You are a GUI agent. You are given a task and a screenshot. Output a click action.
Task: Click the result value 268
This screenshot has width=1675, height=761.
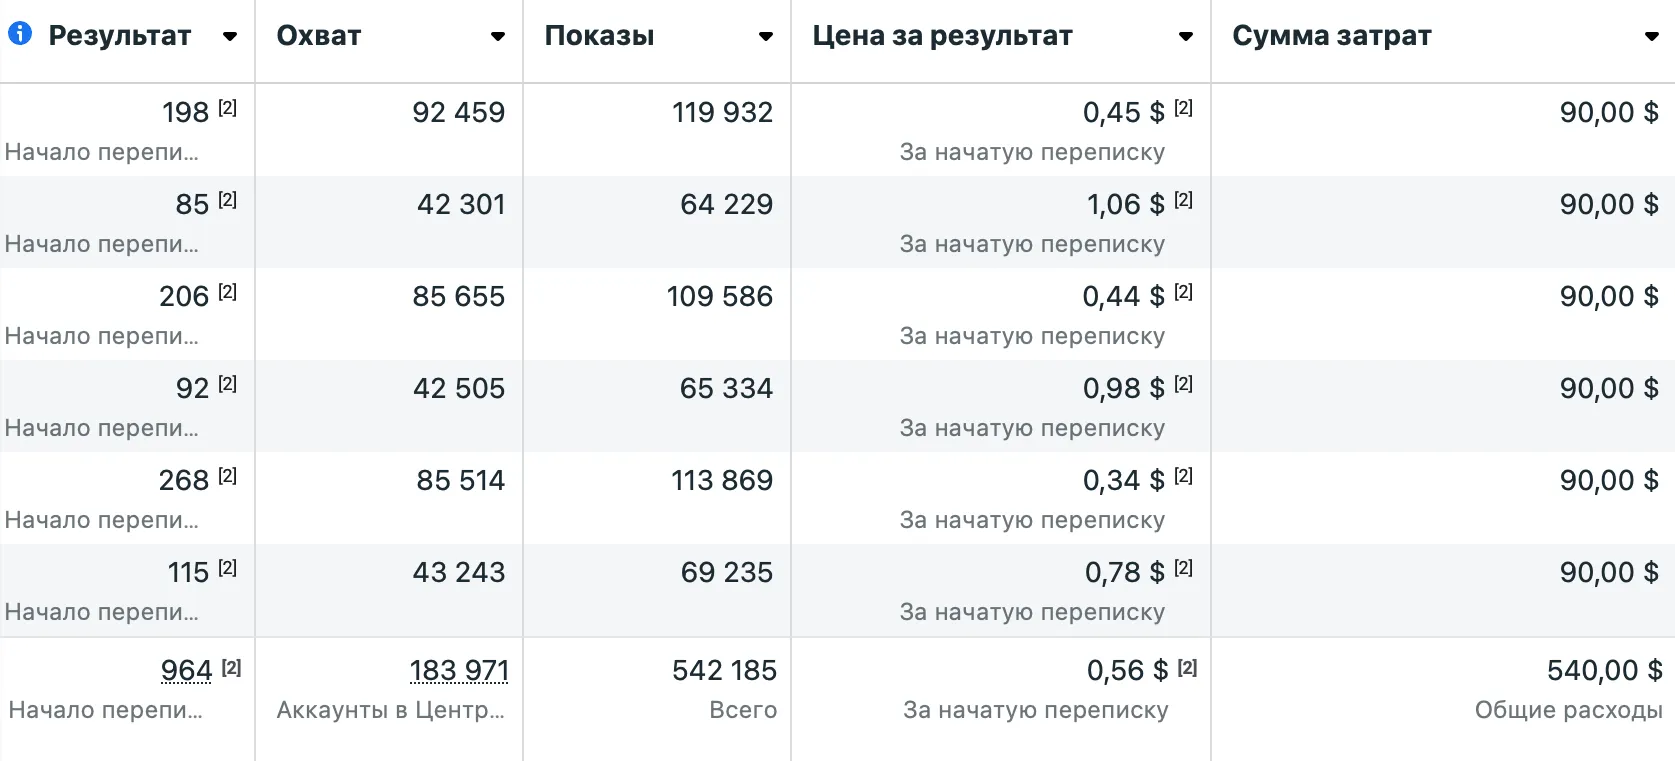183,481
